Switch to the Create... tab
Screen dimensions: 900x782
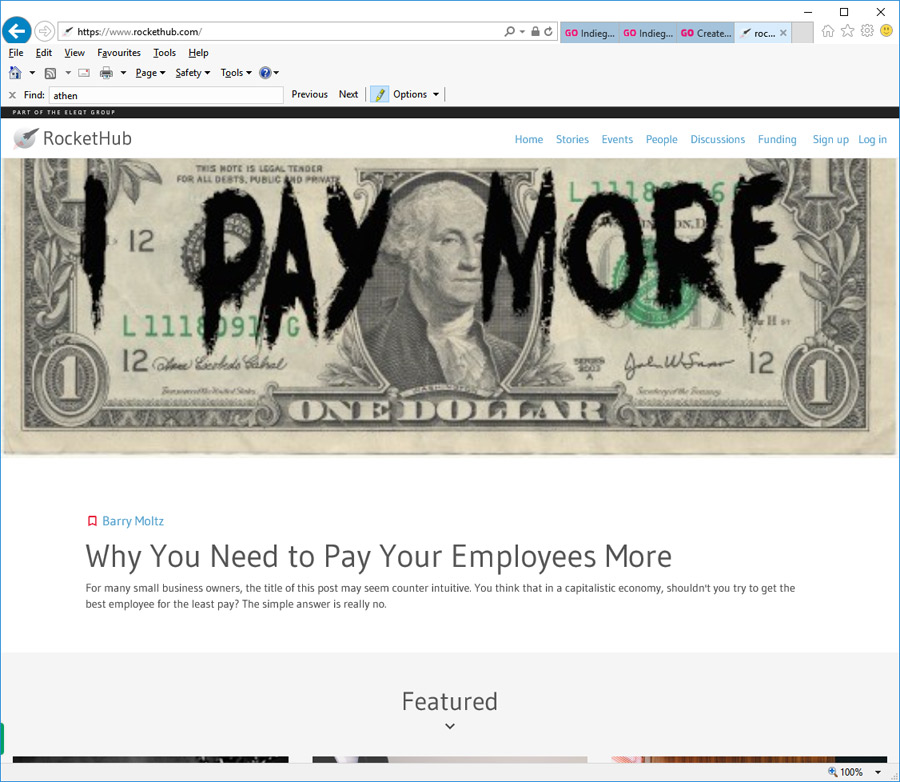[x=706, y=33]
